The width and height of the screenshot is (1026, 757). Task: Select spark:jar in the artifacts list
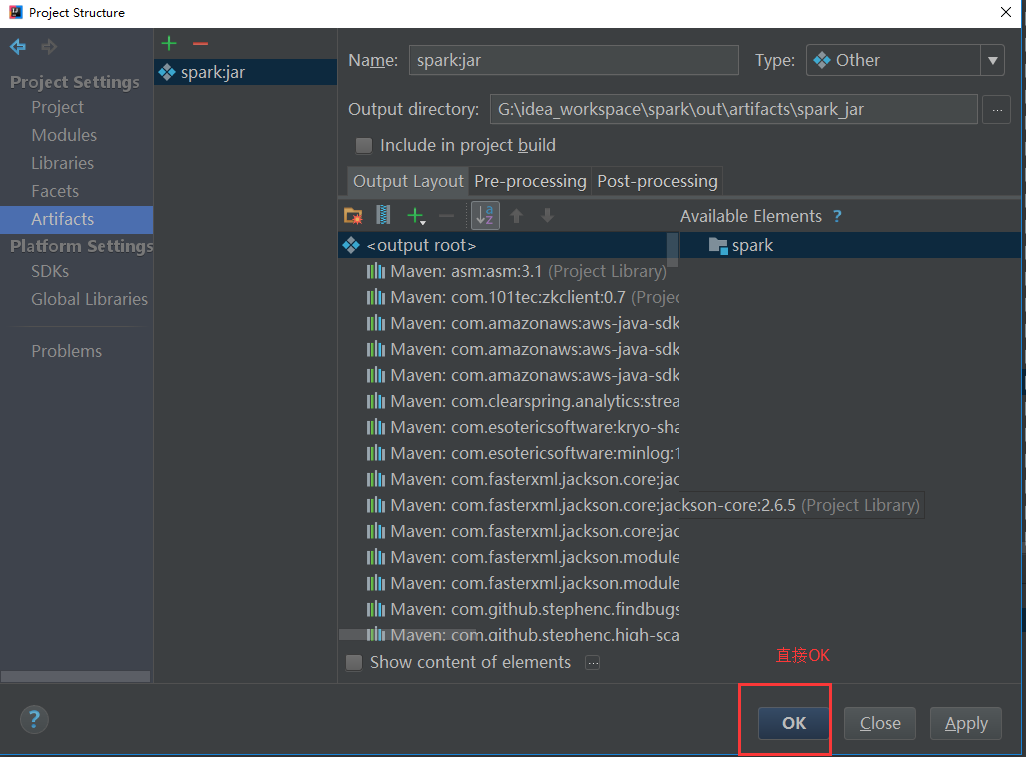pos(245,72)
